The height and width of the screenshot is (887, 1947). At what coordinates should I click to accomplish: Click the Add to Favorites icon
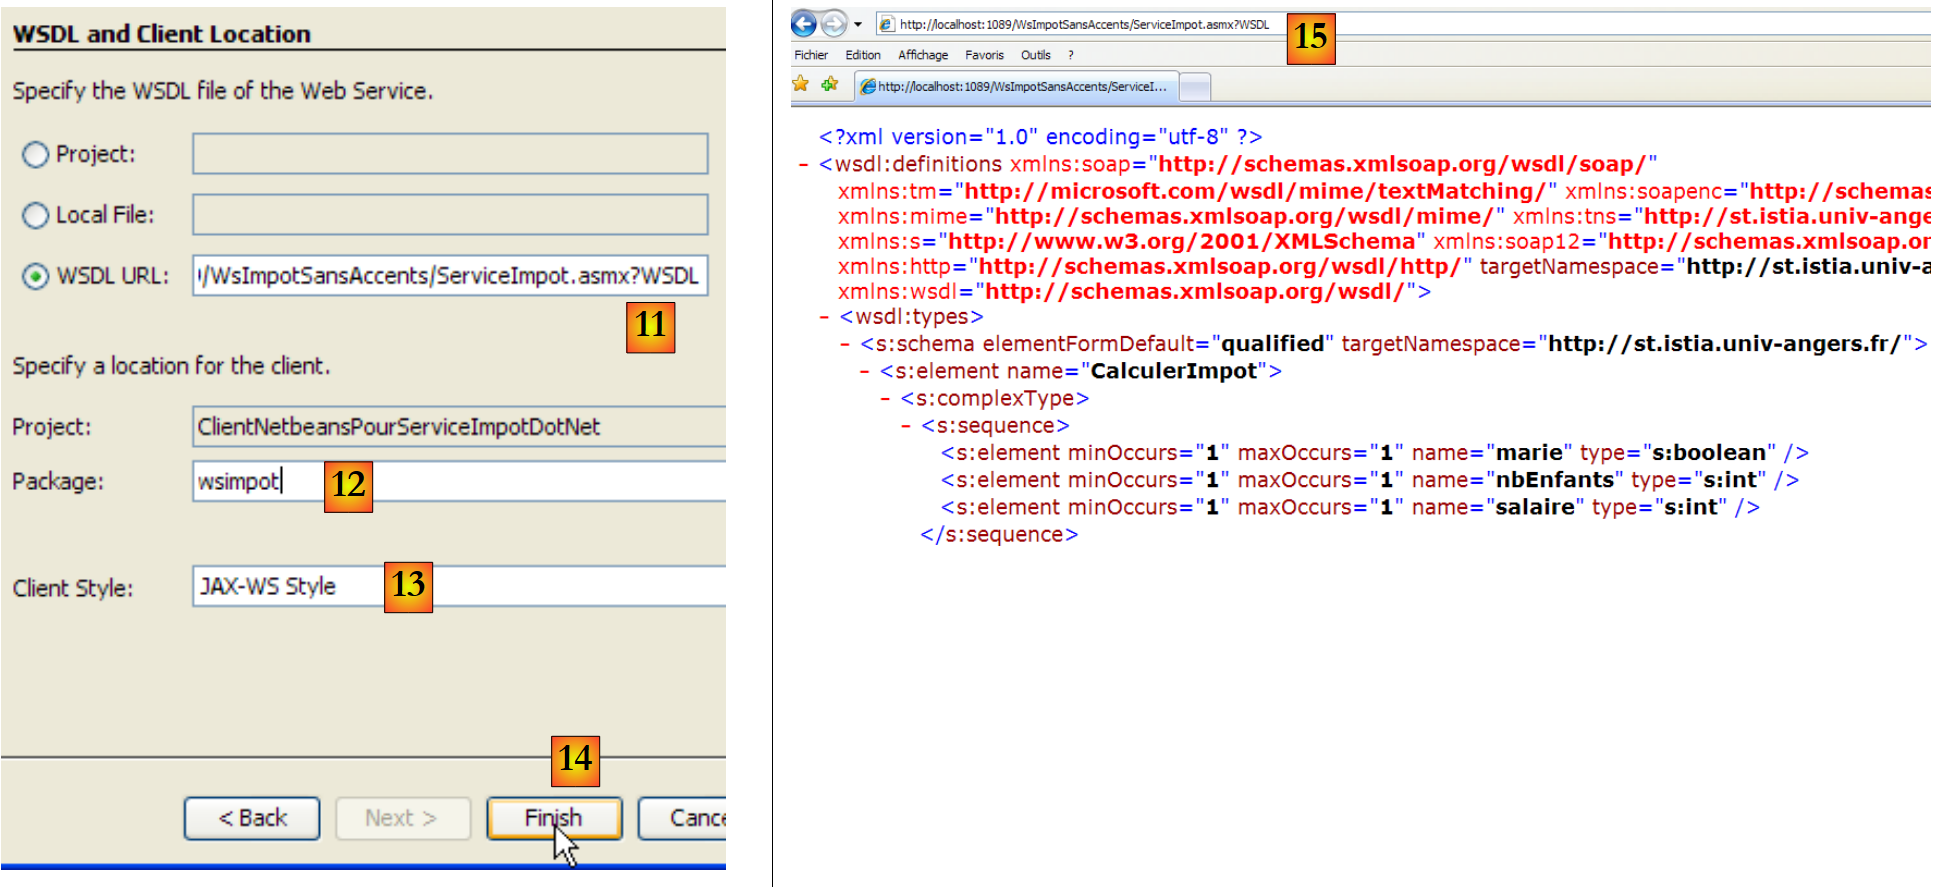830,84
